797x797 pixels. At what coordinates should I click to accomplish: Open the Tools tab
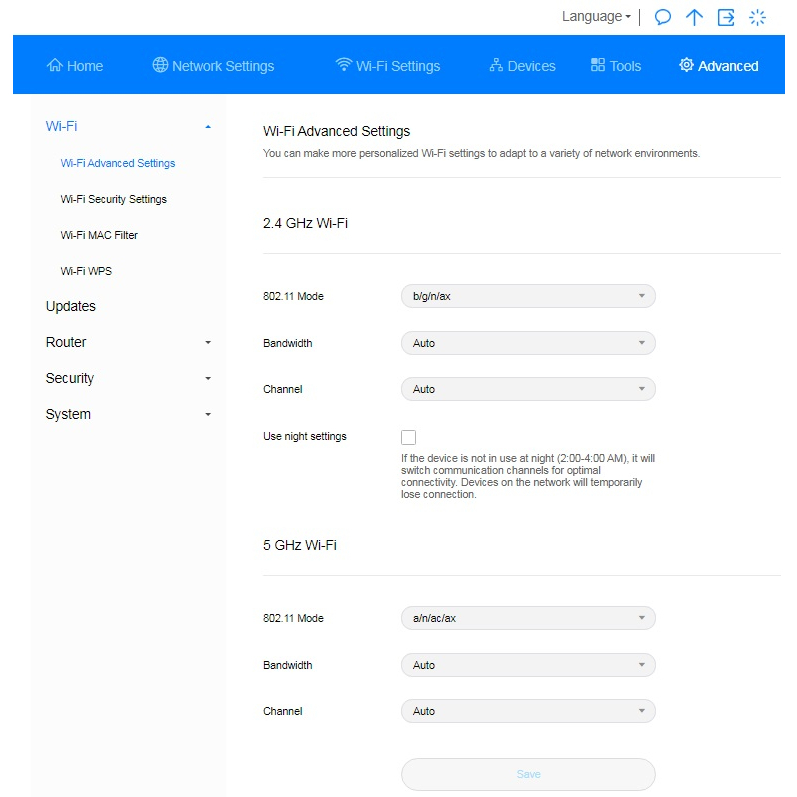point(616,66)
